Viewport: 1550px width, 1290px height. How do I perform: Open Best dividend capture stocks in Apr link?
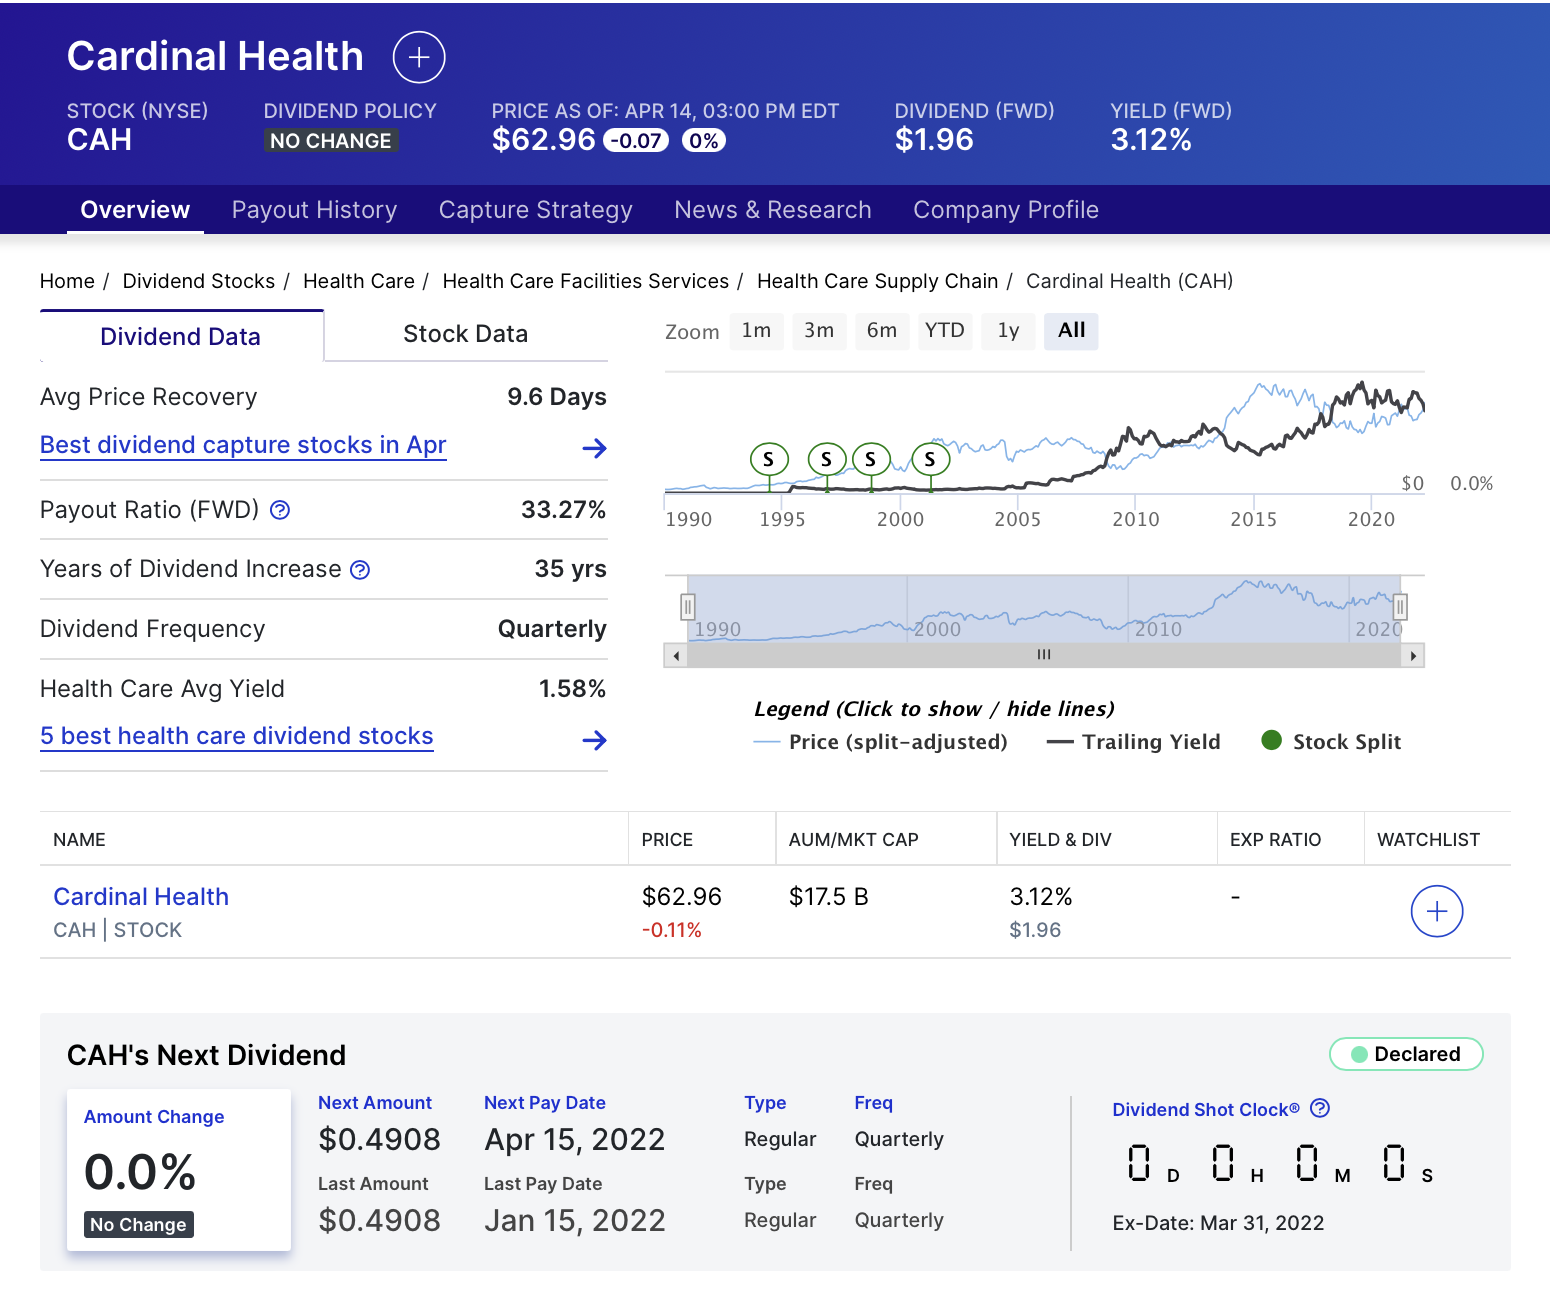coord(243,445)
